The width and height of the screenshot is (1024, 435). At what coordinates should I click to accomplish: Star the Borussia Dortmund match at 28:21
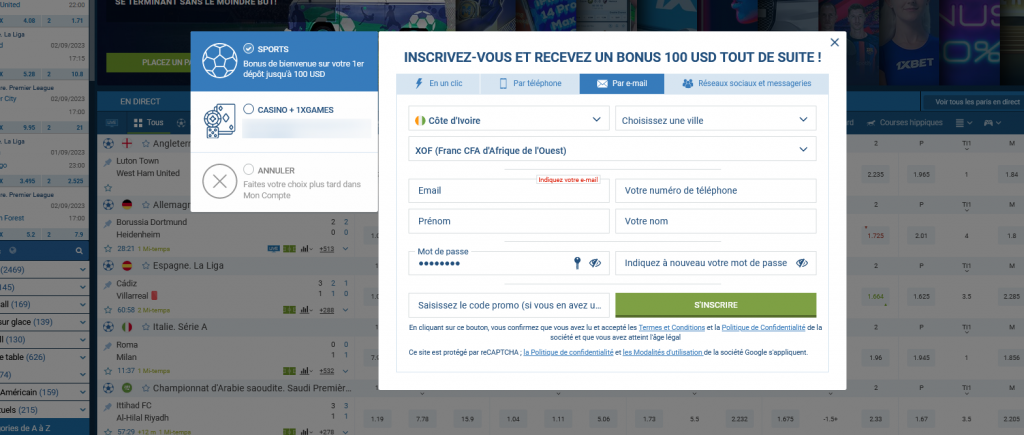[108, 248]
